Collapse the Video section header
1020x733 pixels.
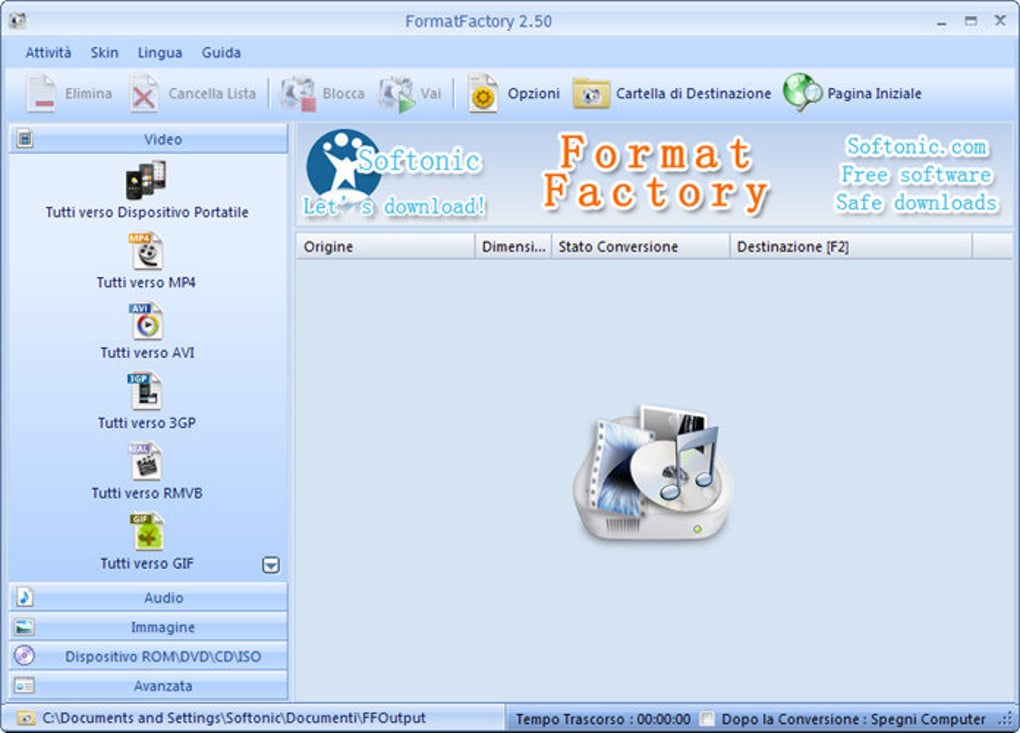(148, 139)
